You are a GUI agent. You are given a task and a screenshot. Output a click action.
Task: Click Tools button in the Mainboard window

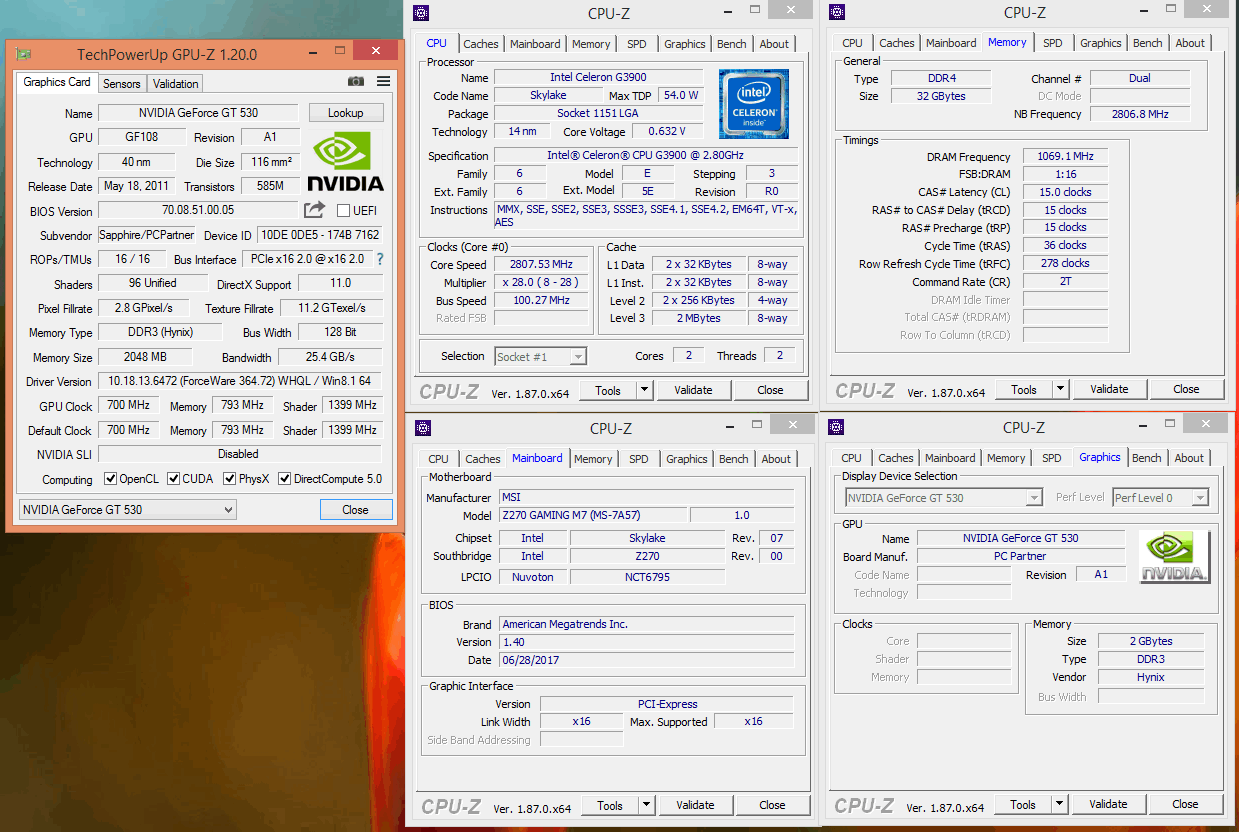610,805
